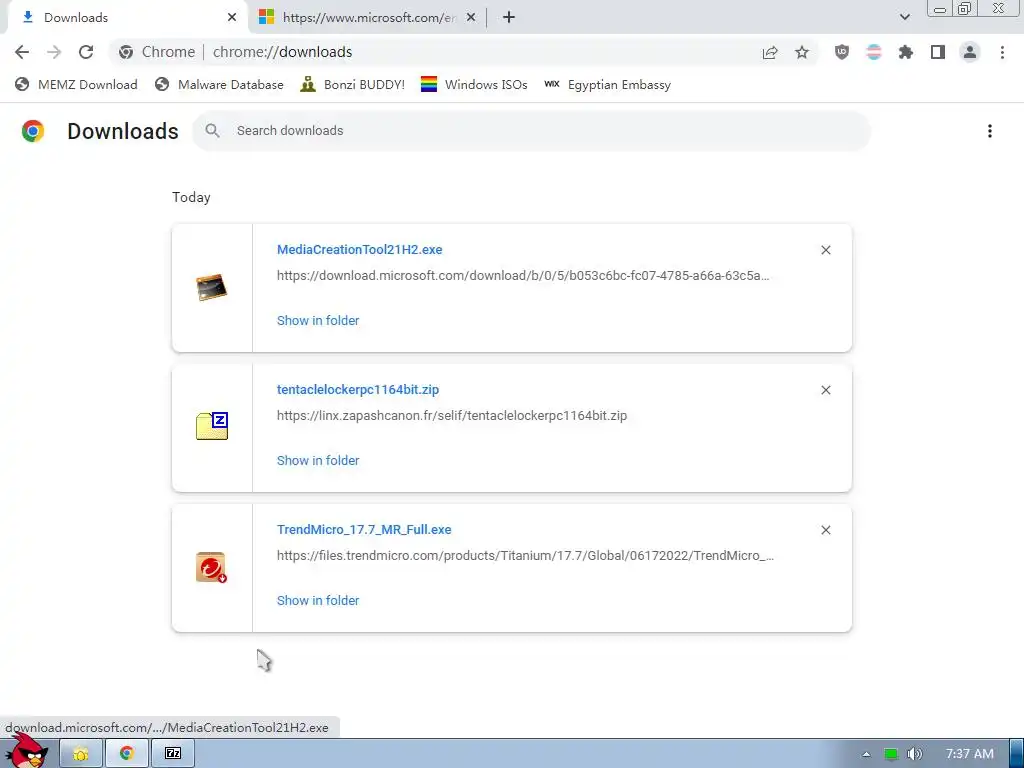
Task: Bookmark this tab with the star icon
Action: click(x=802, y=52)
